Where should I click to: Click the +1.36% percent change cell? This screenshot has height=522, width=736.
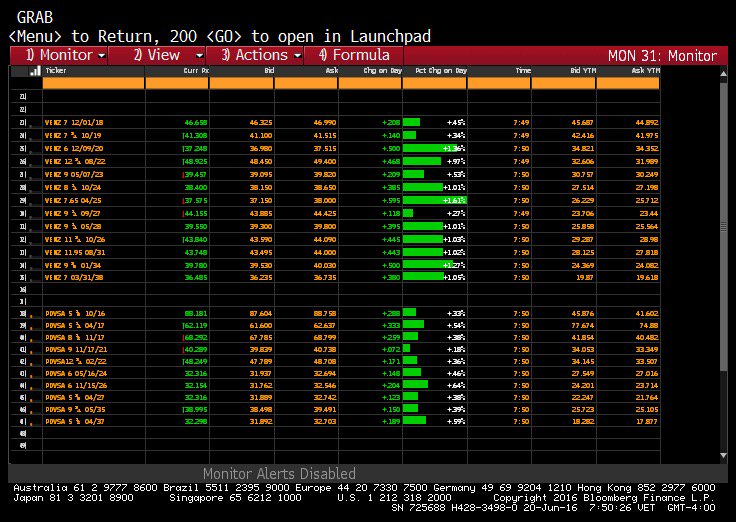click(x=435, y=148)
